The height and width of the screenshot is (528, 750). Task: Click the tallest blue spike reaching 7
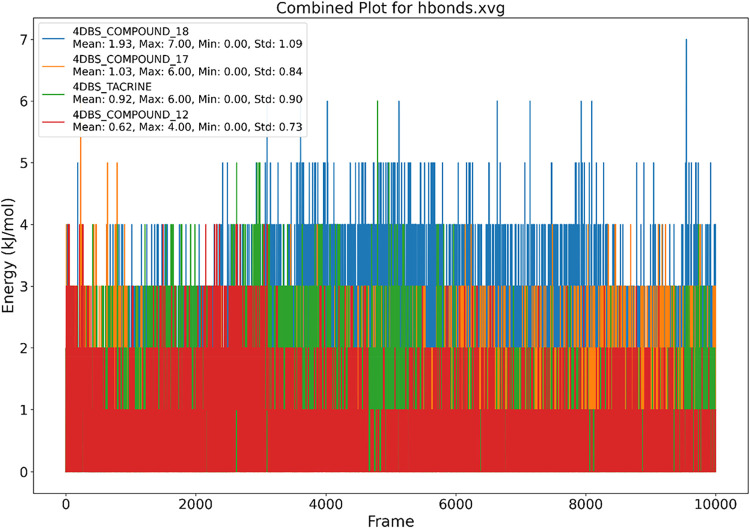point(686,100)
